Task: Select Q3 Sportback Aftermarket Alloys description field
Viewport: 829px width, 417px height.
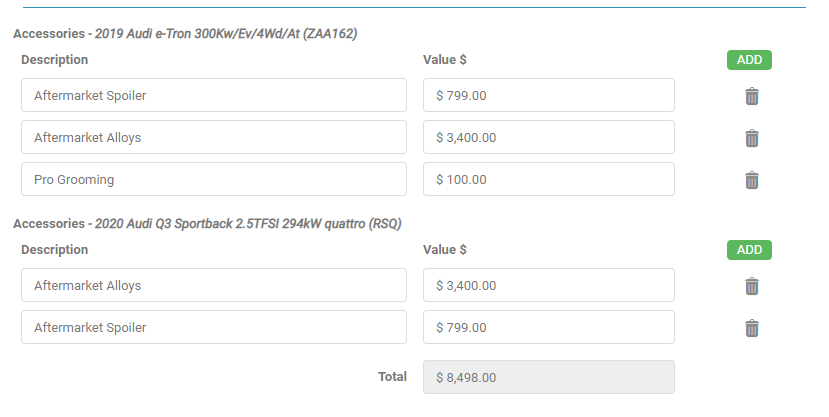Action: 213,286
